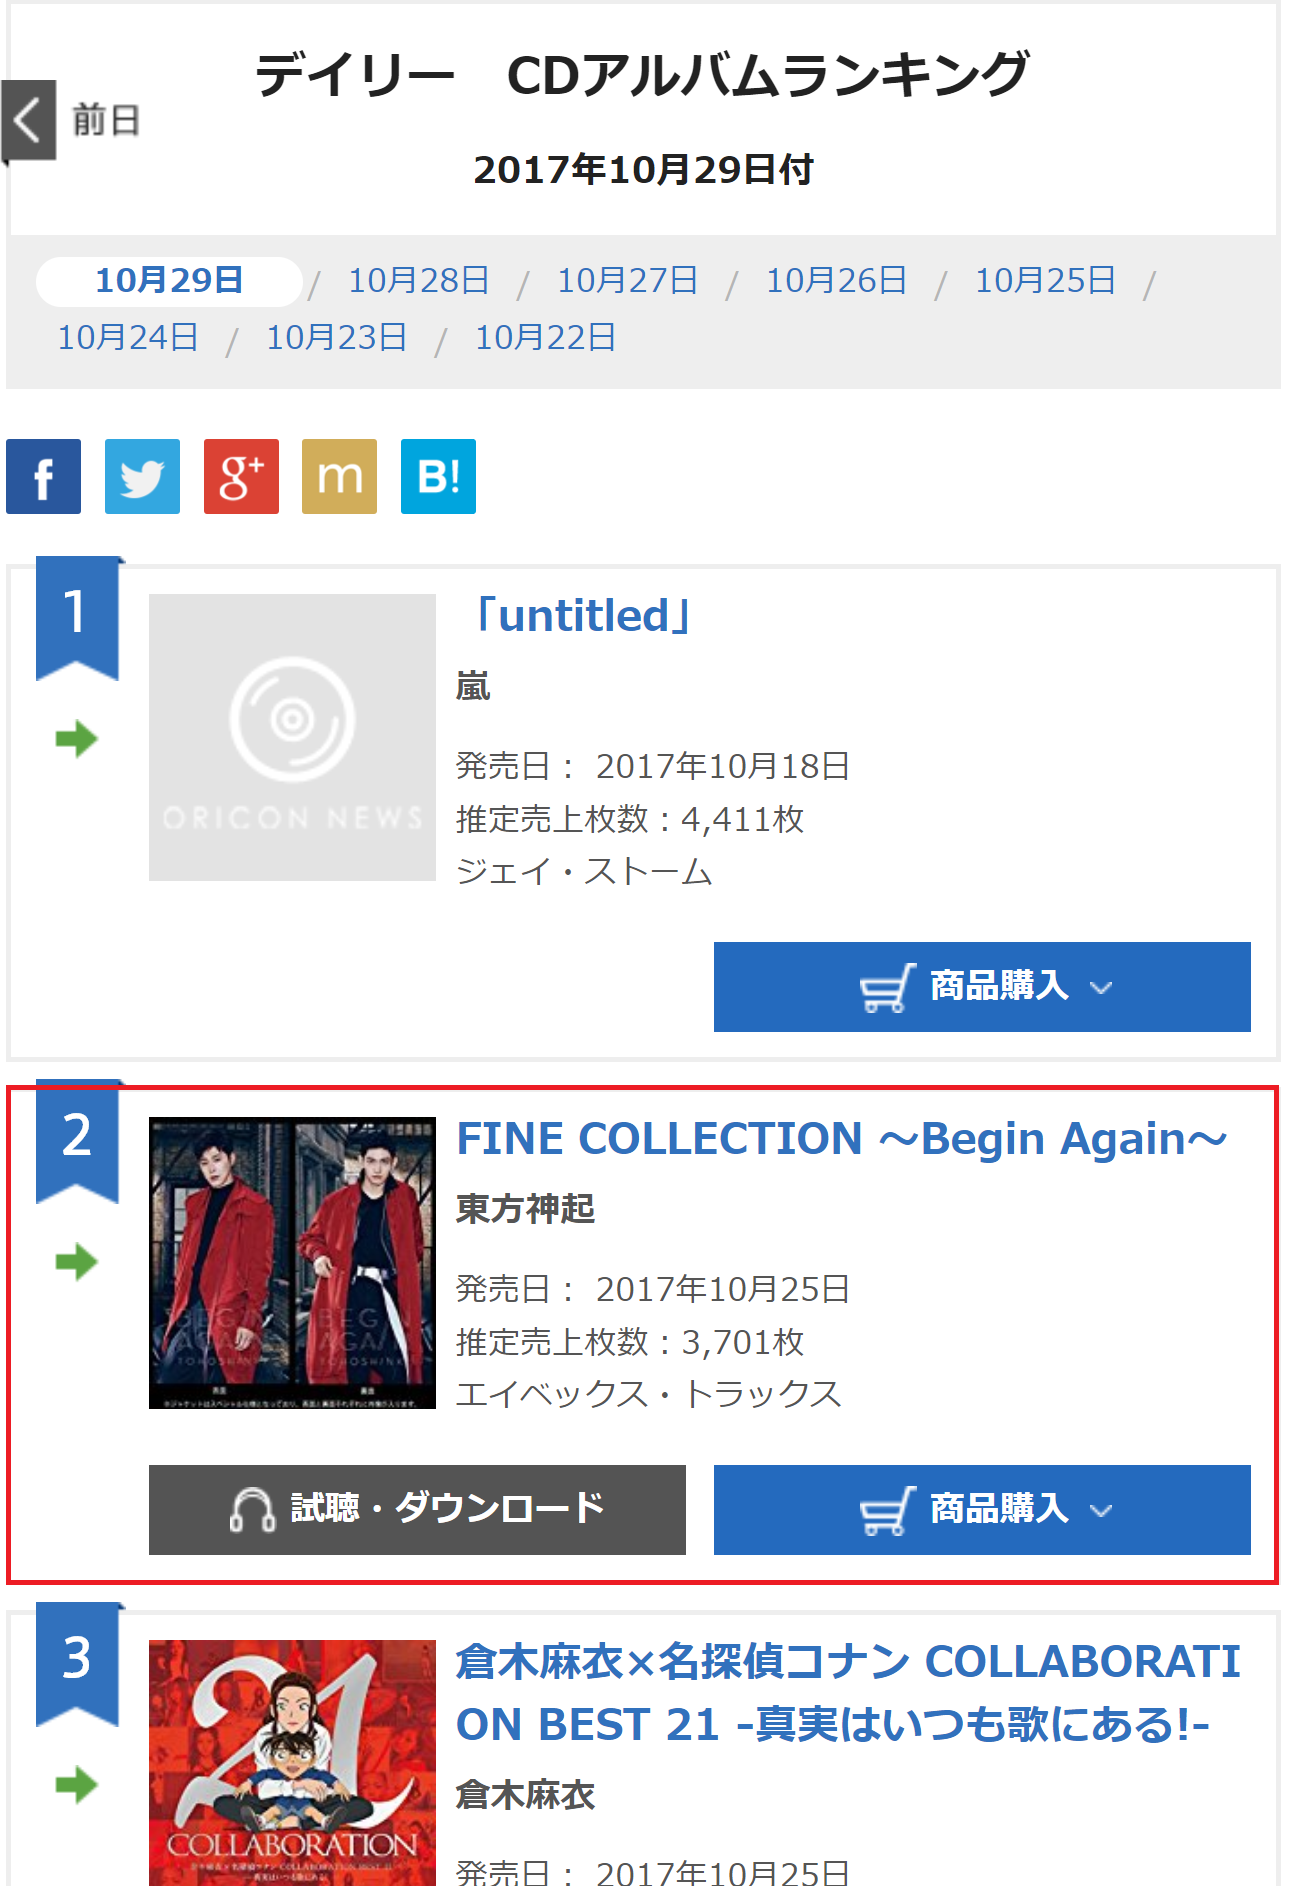Expand 商品購入 chevron for 「untitled」
The image size is (1301, 1886).
click(x=1101, y=988)
